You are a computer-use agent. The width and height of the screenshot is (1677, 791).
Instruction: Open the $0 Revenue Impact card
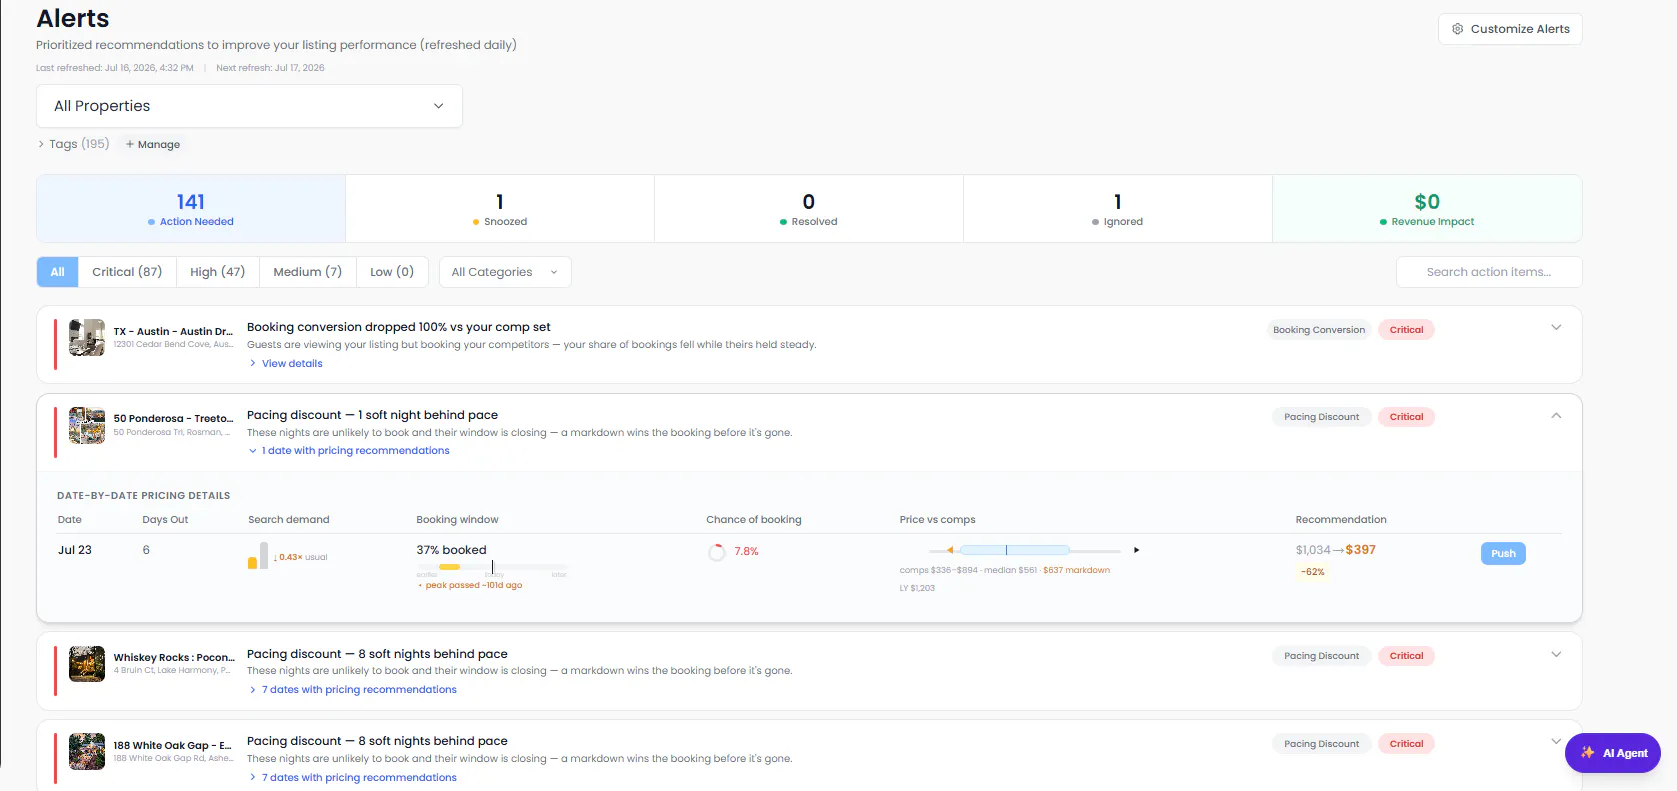(1427, 209)
